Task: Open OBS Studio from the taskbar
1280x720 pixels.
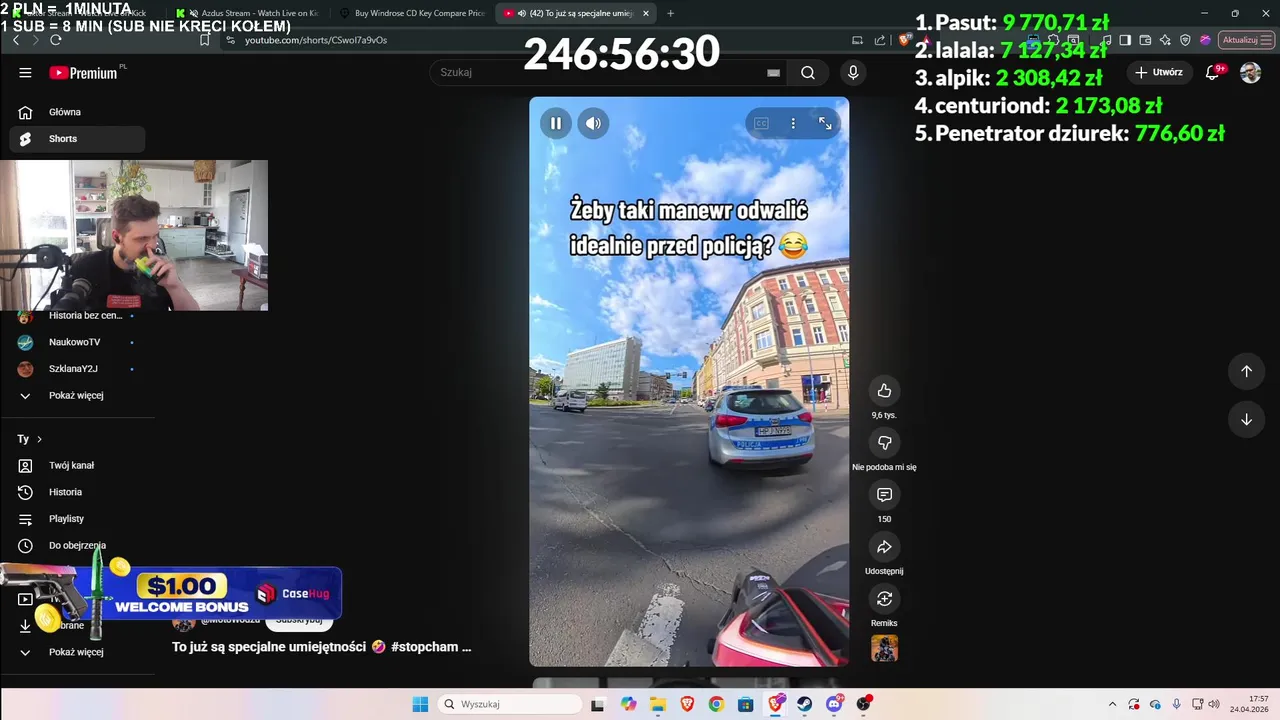Action: tap(864, 704)
